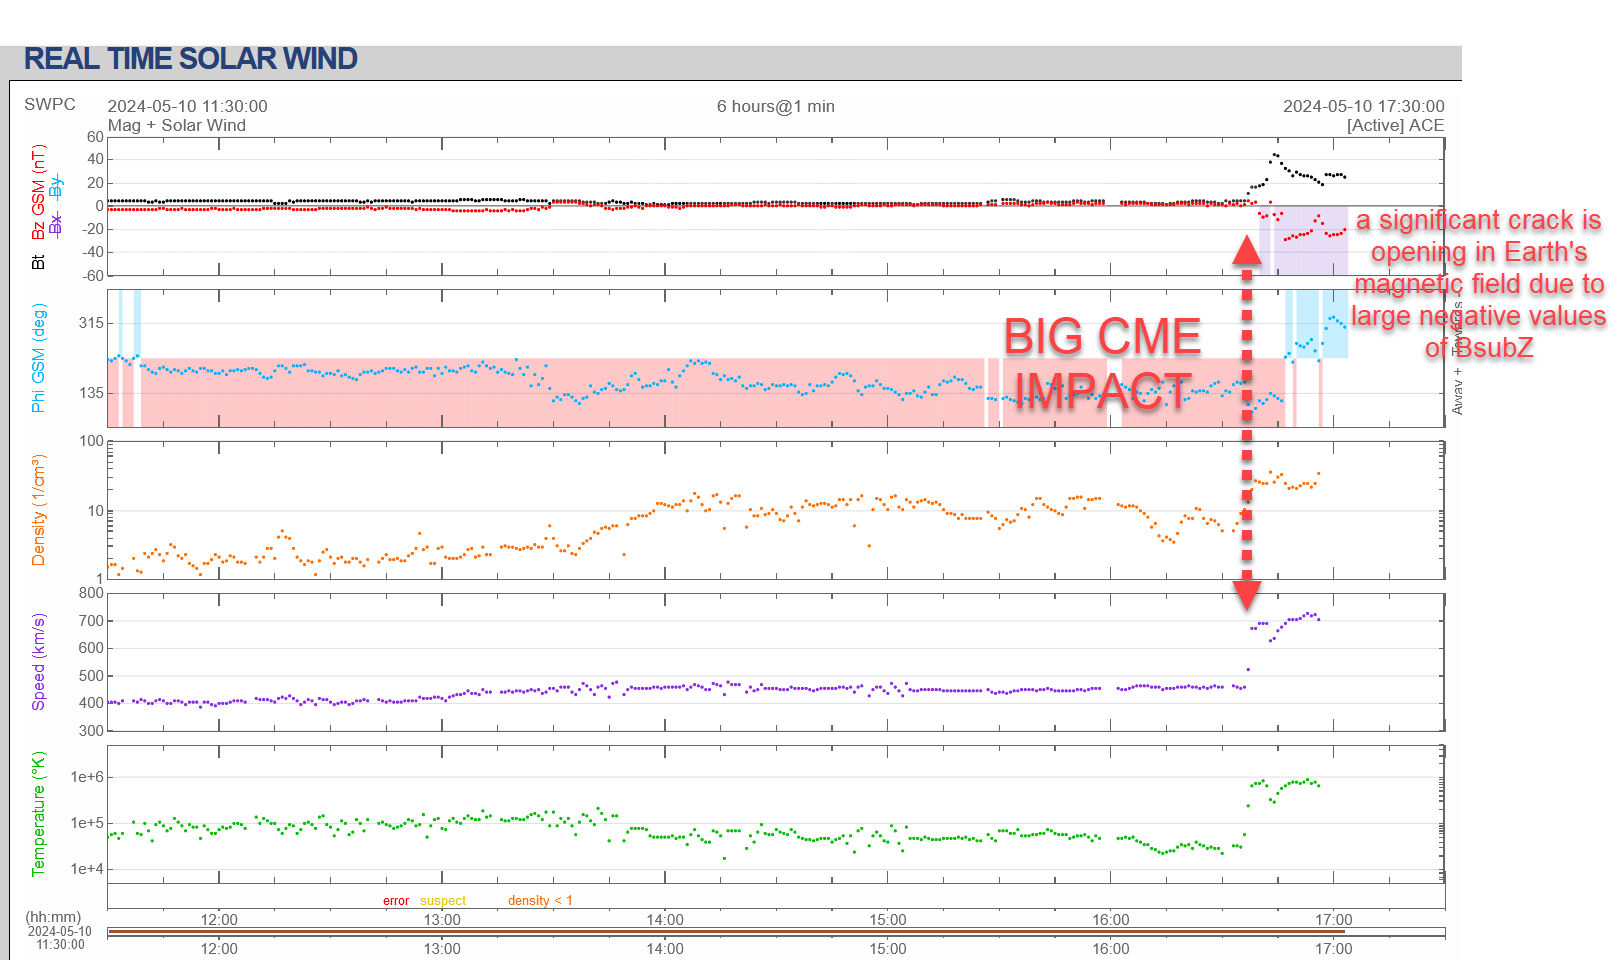Click the brown time range bar at bottom
This screenshot has height=960, width=1623.
click(x=725, y=932)
